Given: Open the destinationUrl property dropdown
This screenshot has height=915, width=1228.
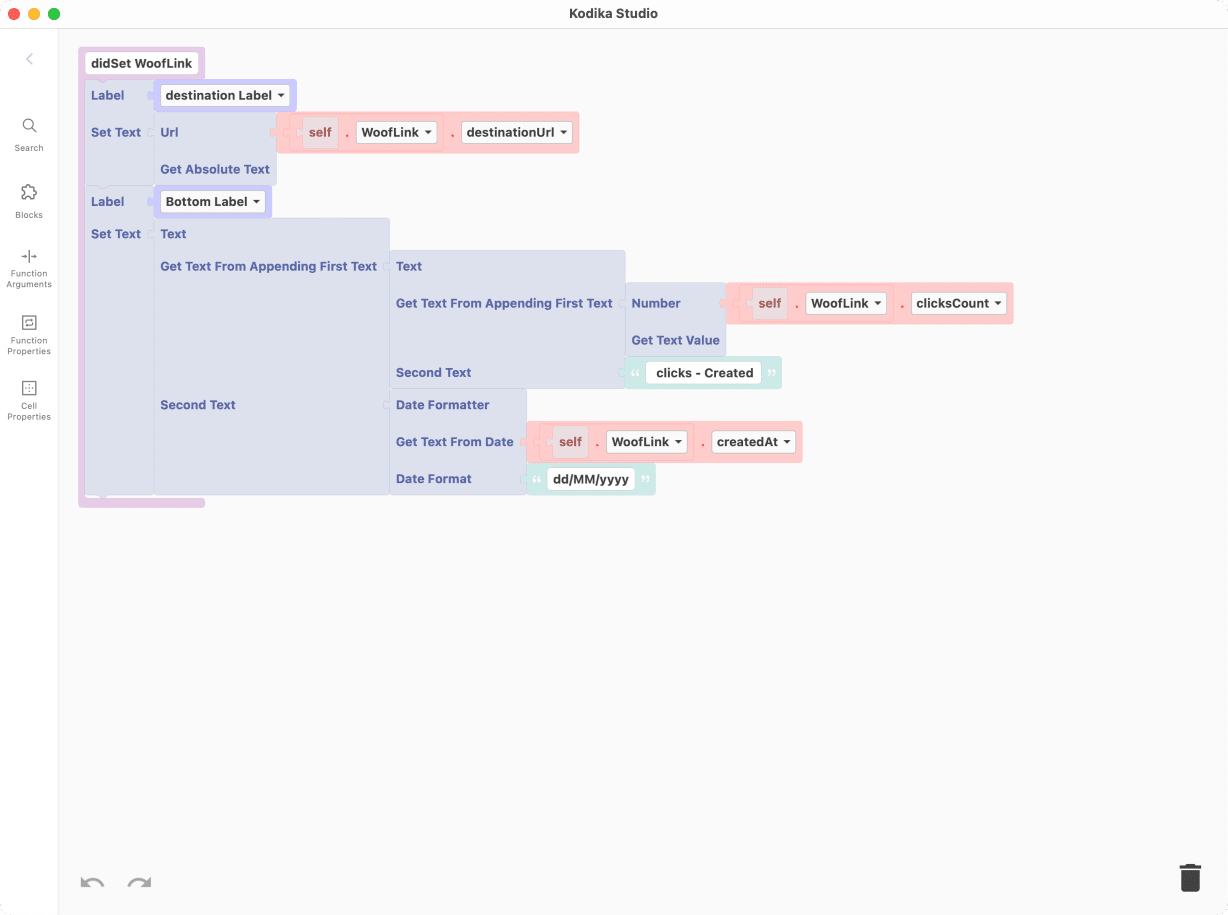Looking at the screenshot, I should coord(516,133).
